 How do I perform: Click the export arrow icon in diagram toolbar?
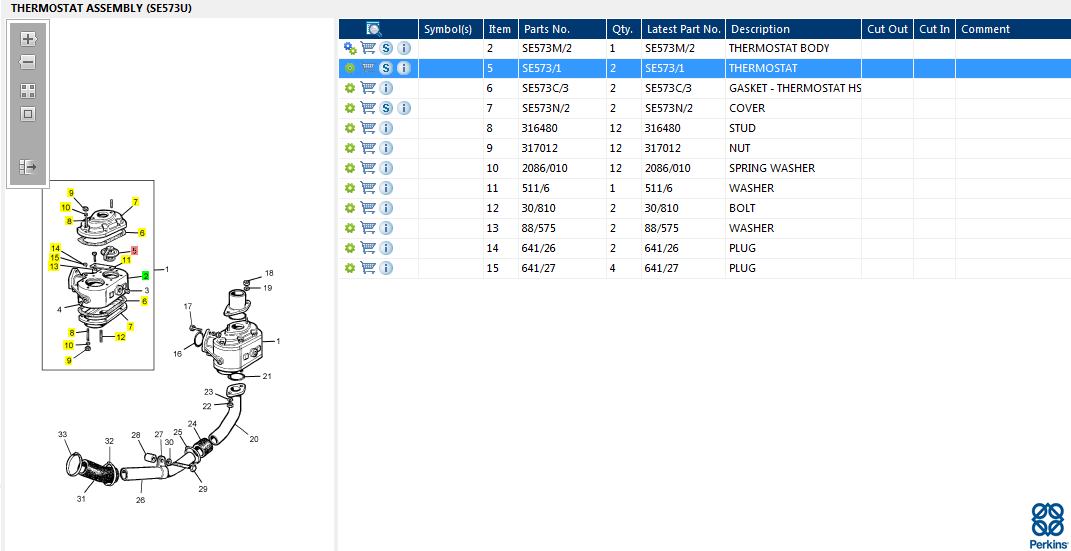coord(28,167)
